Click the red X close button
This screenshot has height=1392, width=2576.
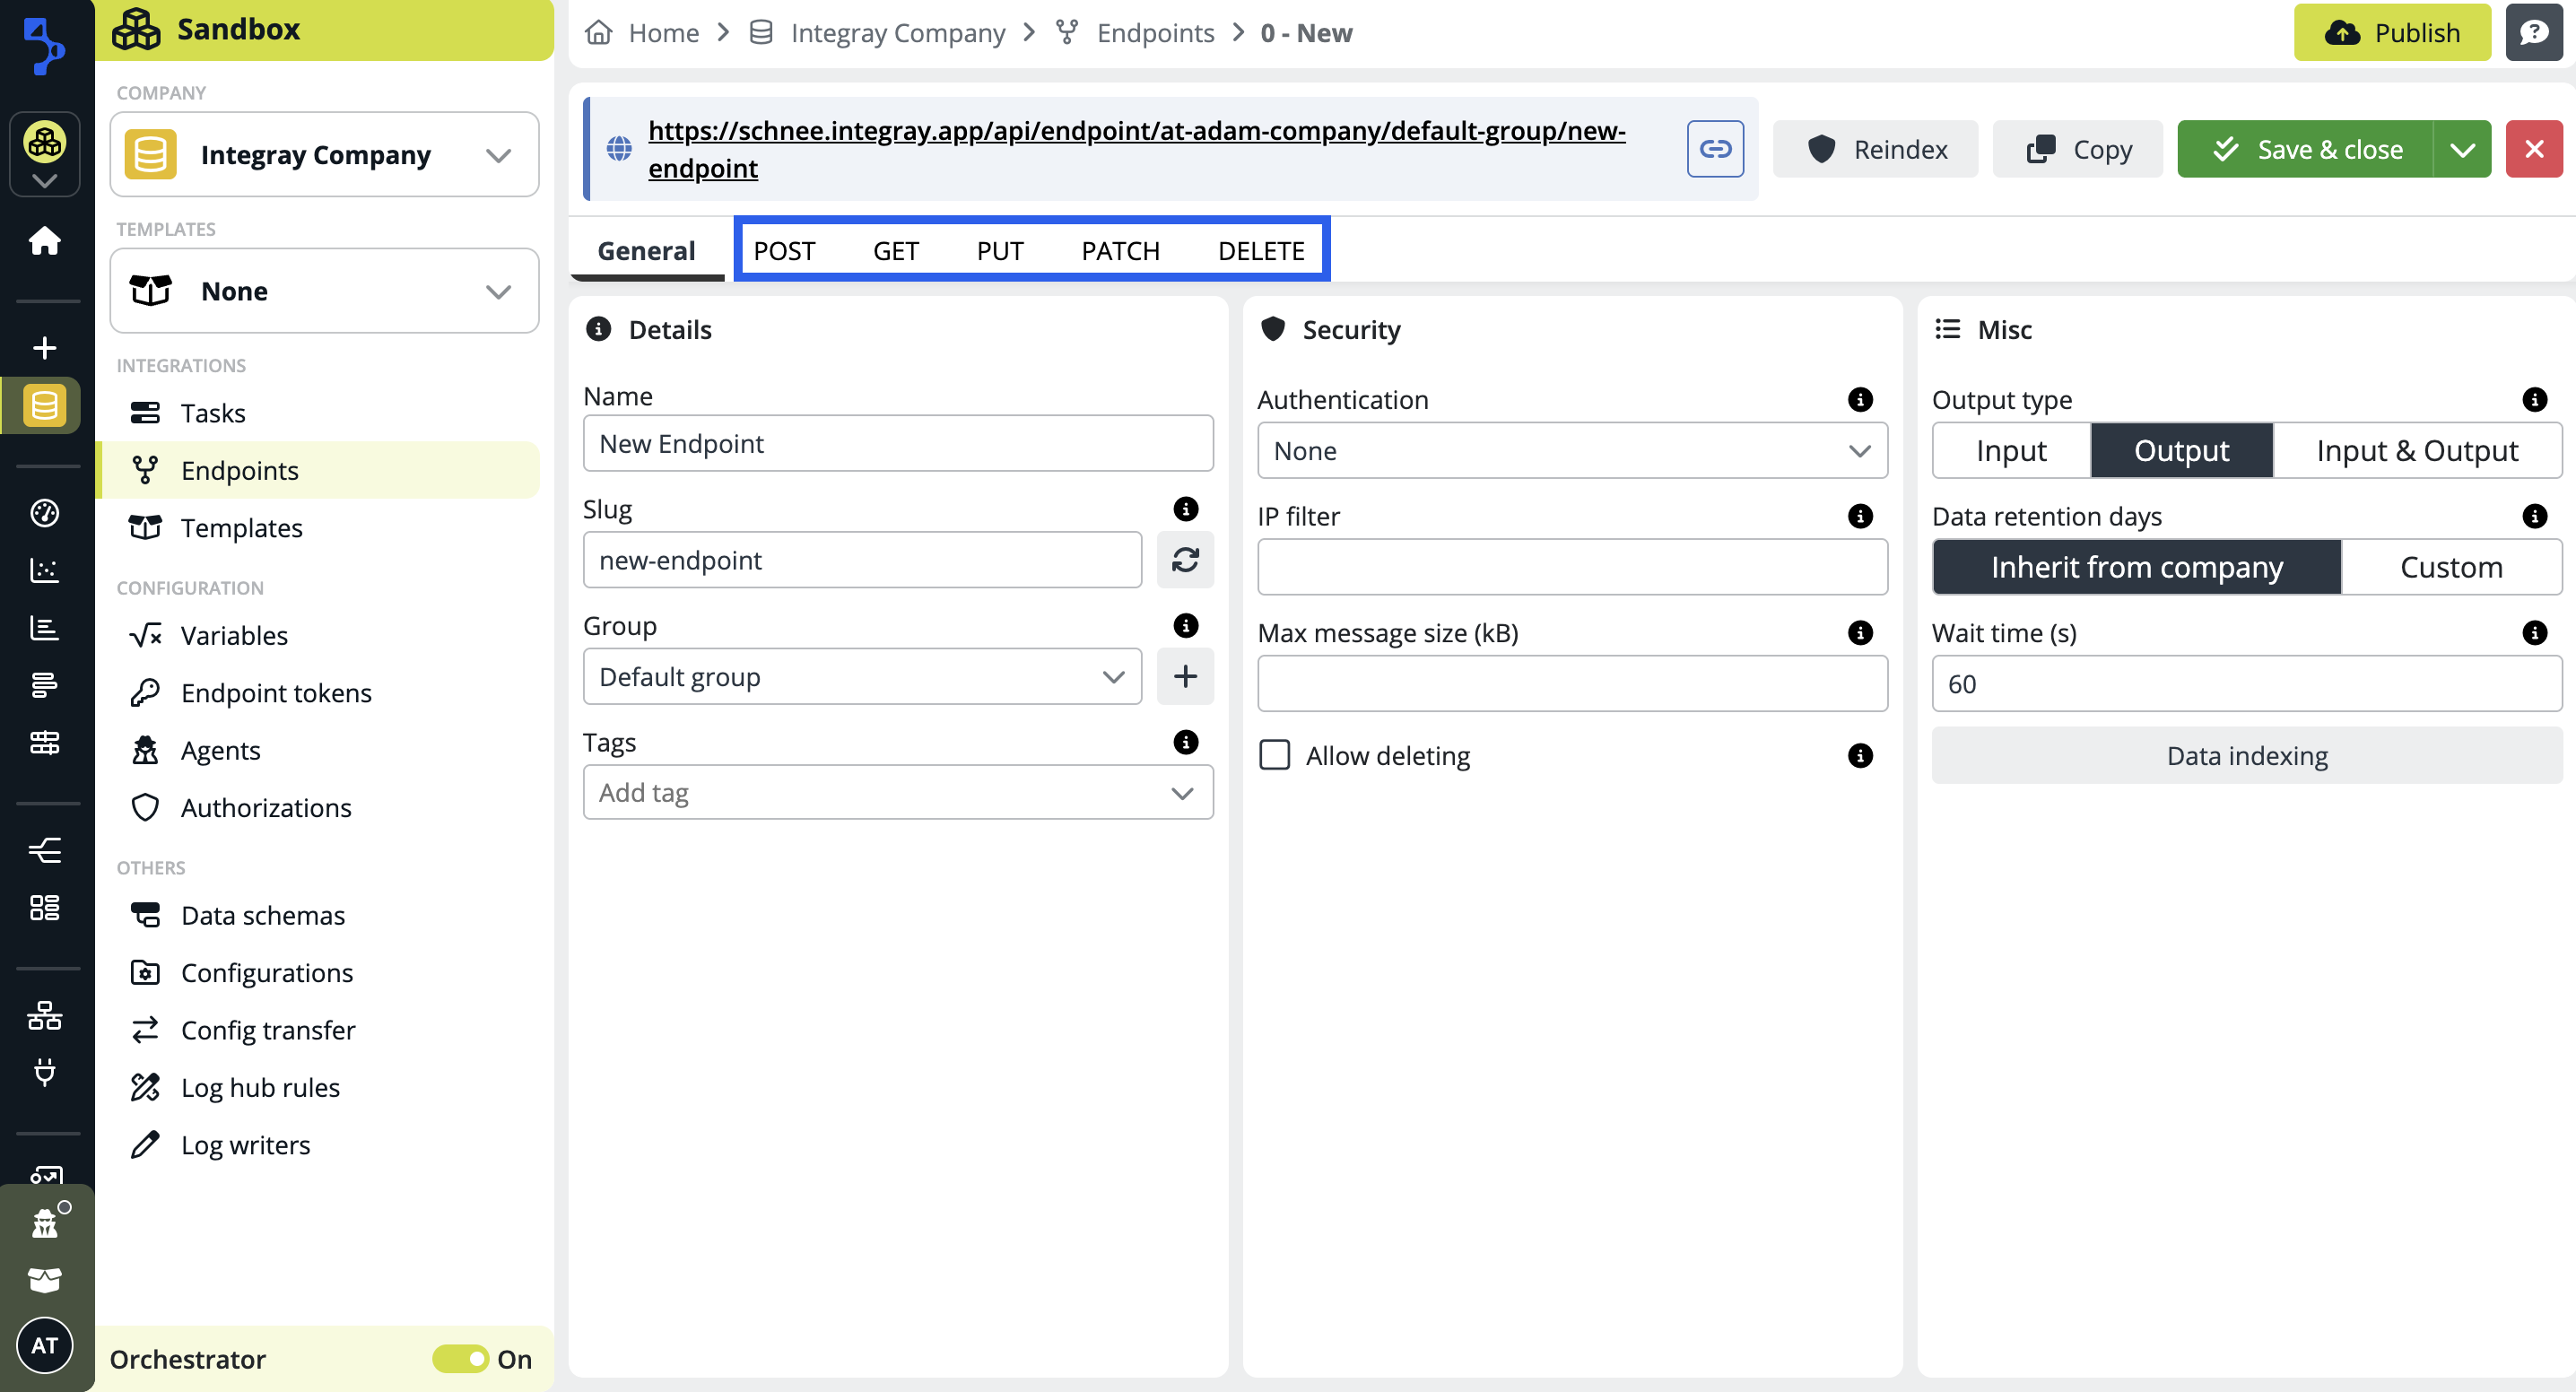coord(2533,149)
